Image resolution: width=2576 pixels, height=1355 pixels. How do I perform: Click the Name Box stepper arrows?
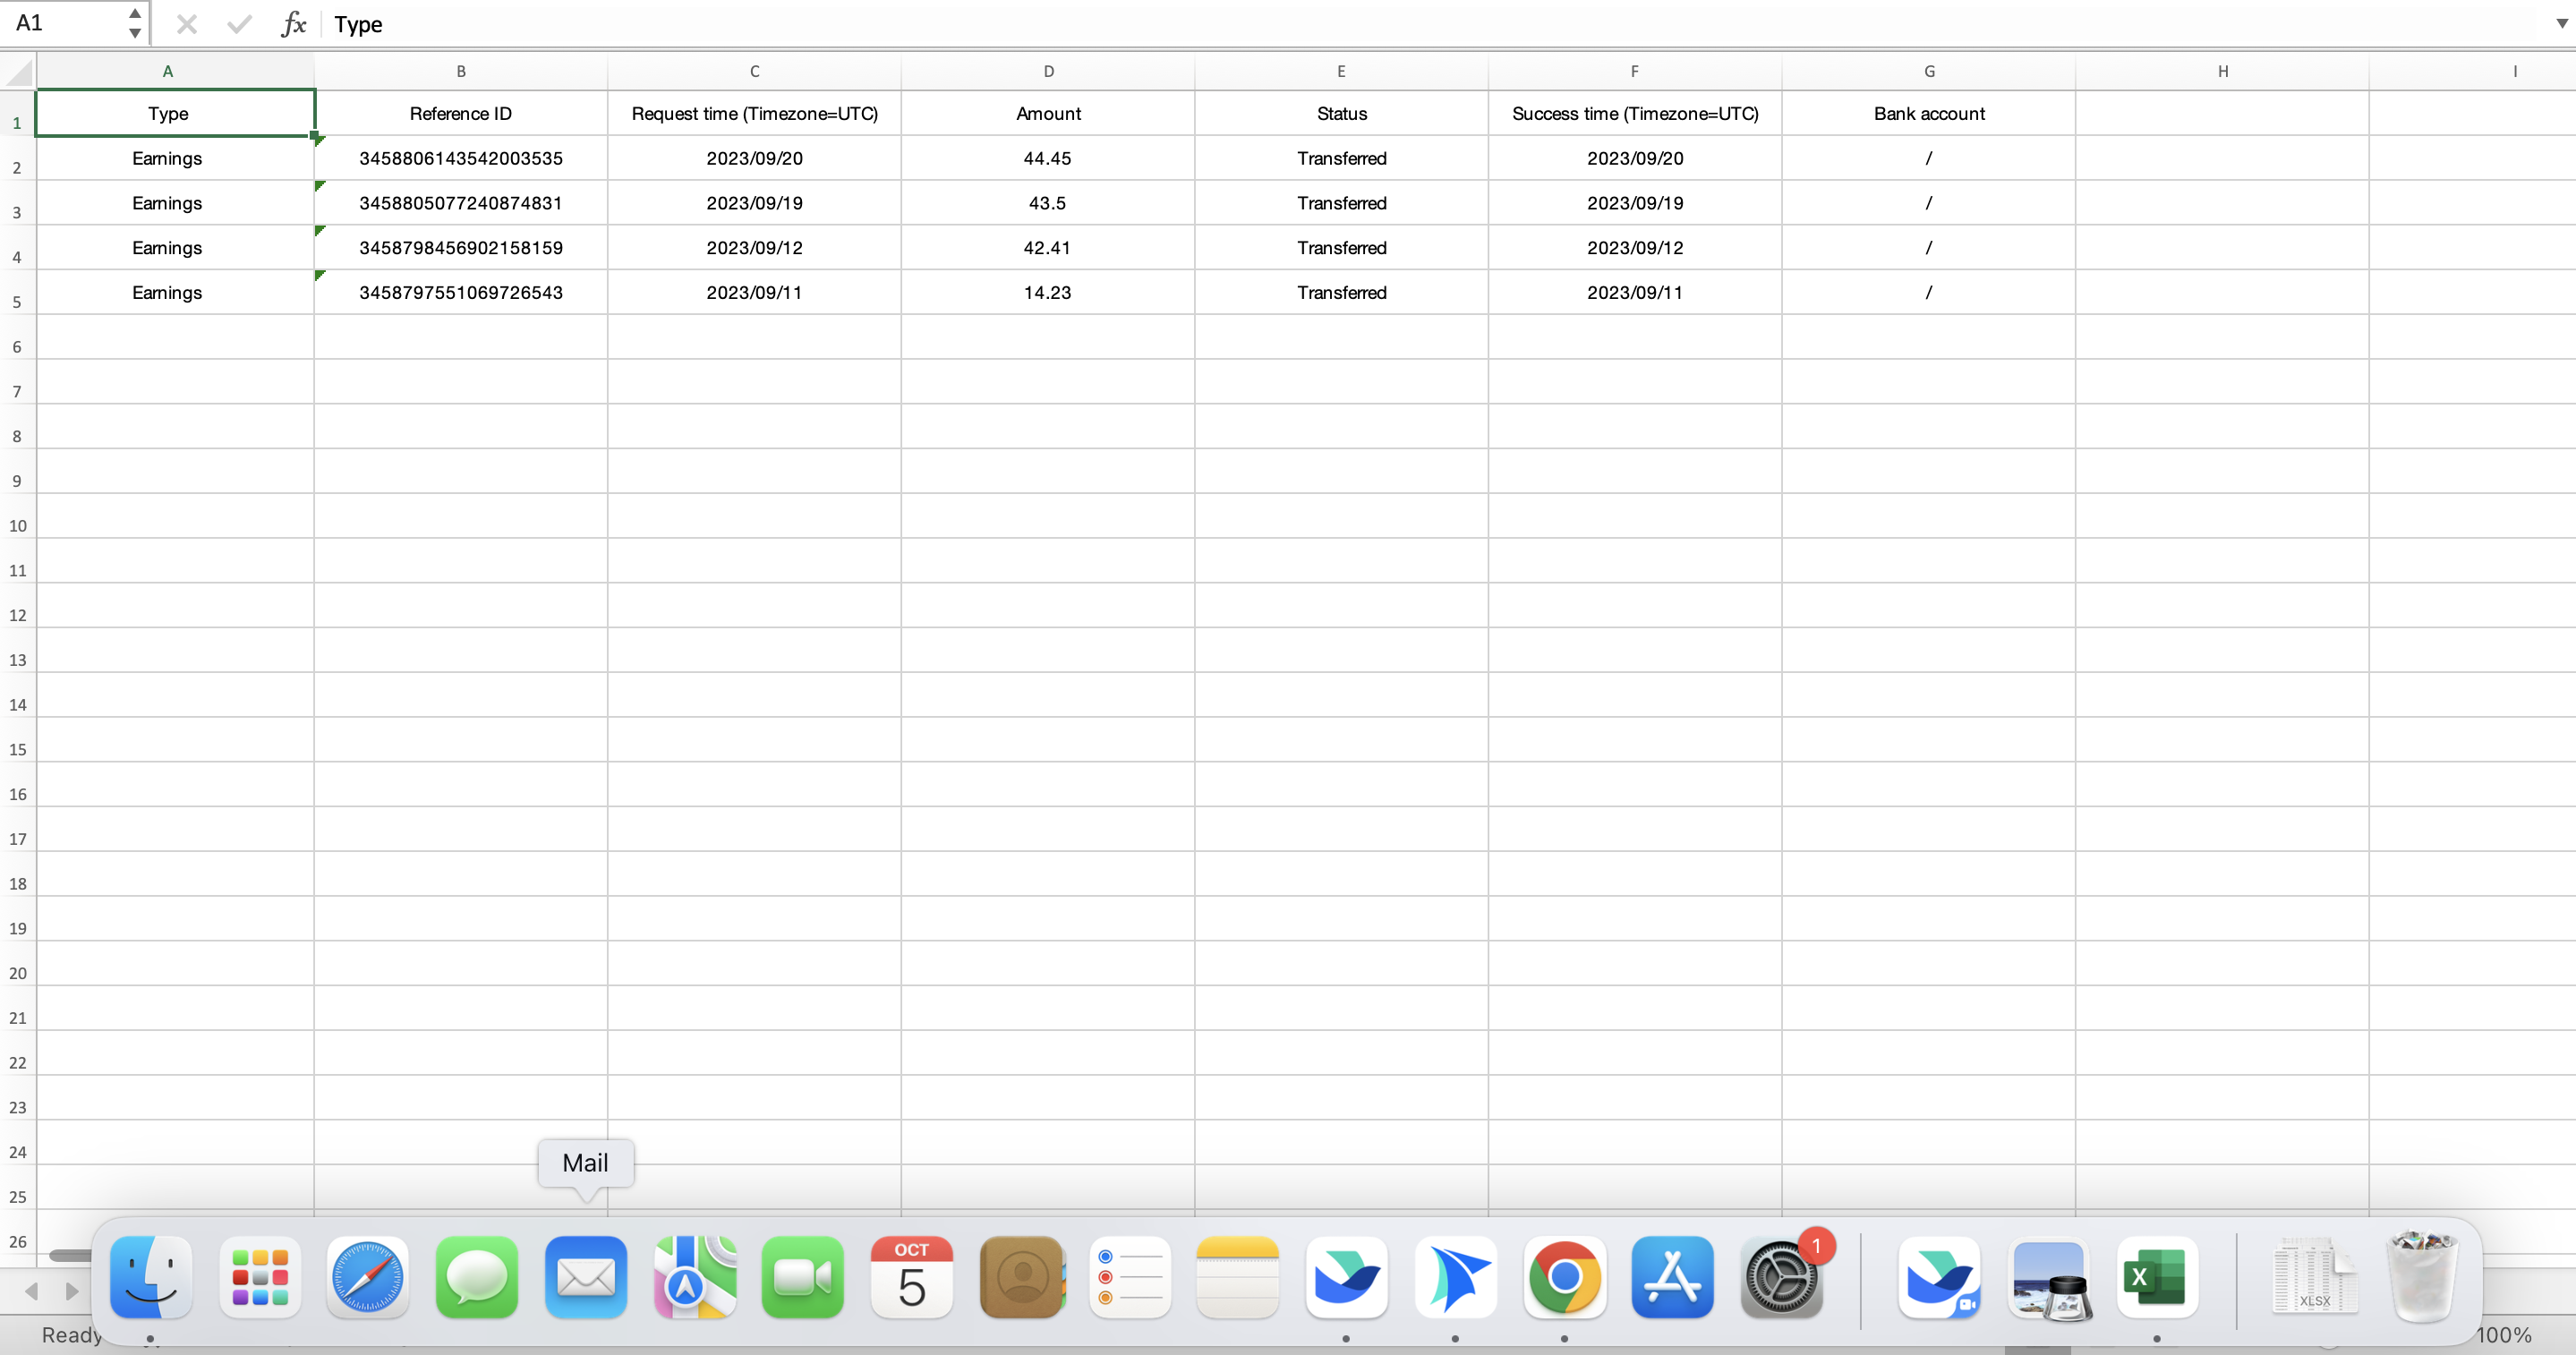click(135, 23)
